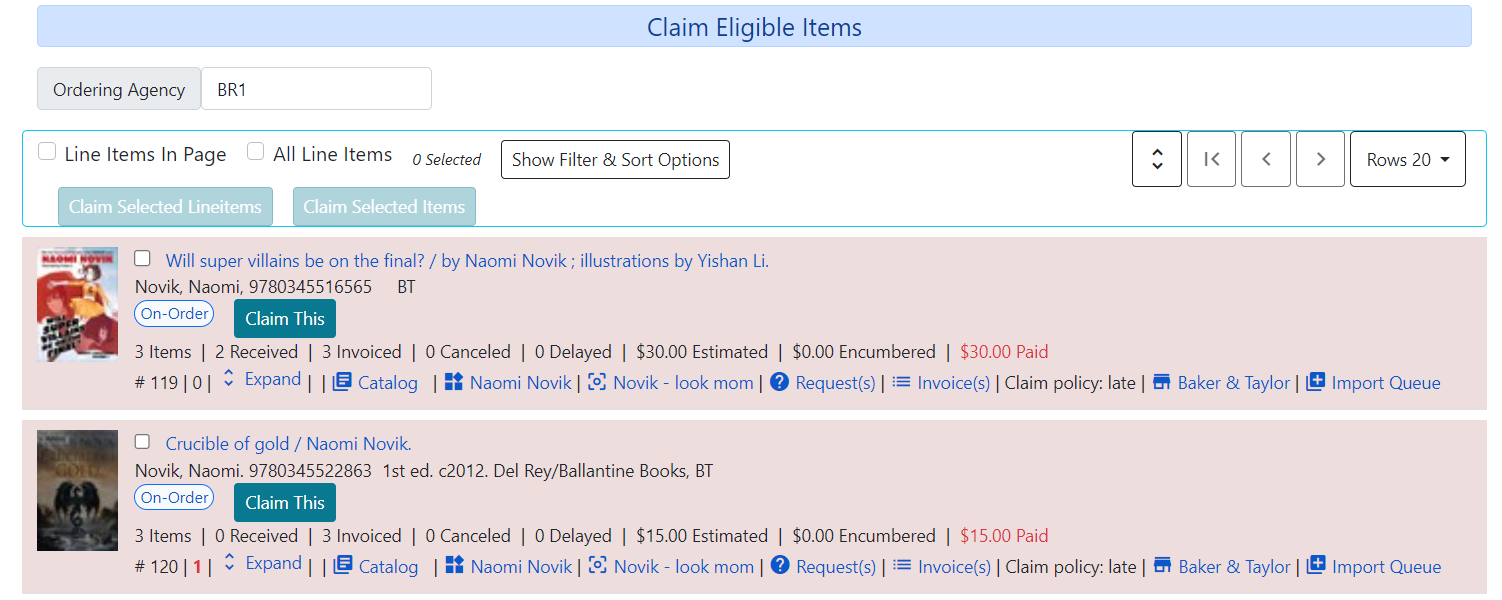The width and height of the screenshot is (1502, 600).
Task: Enable the Line Items In Page checkbox
Action: (47, 150)
